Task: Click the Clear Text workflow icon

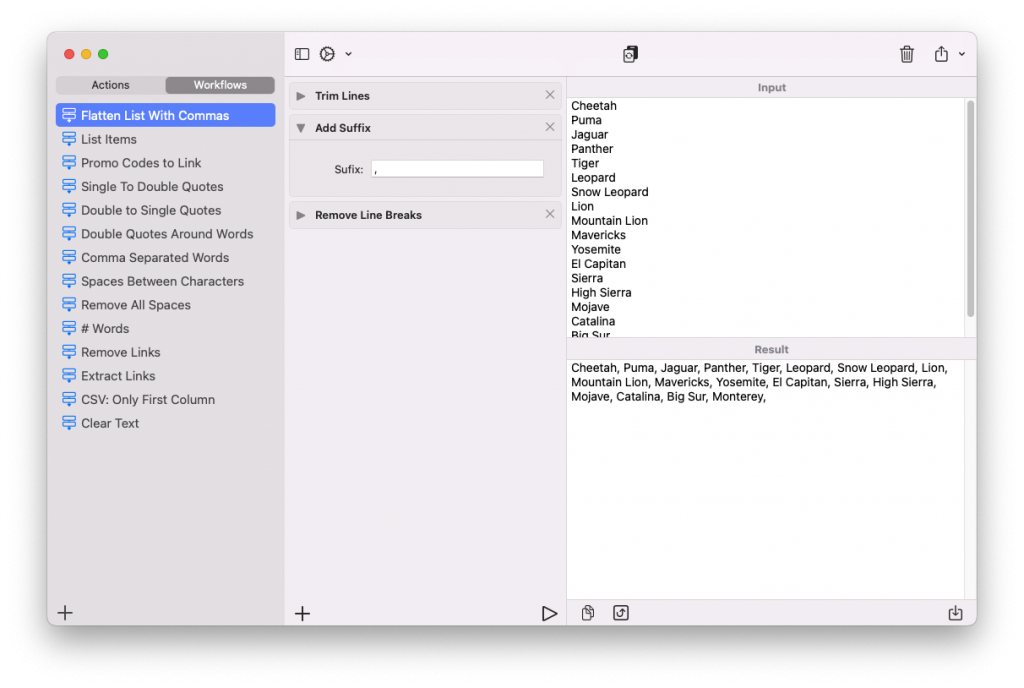Action: point(69,422)
